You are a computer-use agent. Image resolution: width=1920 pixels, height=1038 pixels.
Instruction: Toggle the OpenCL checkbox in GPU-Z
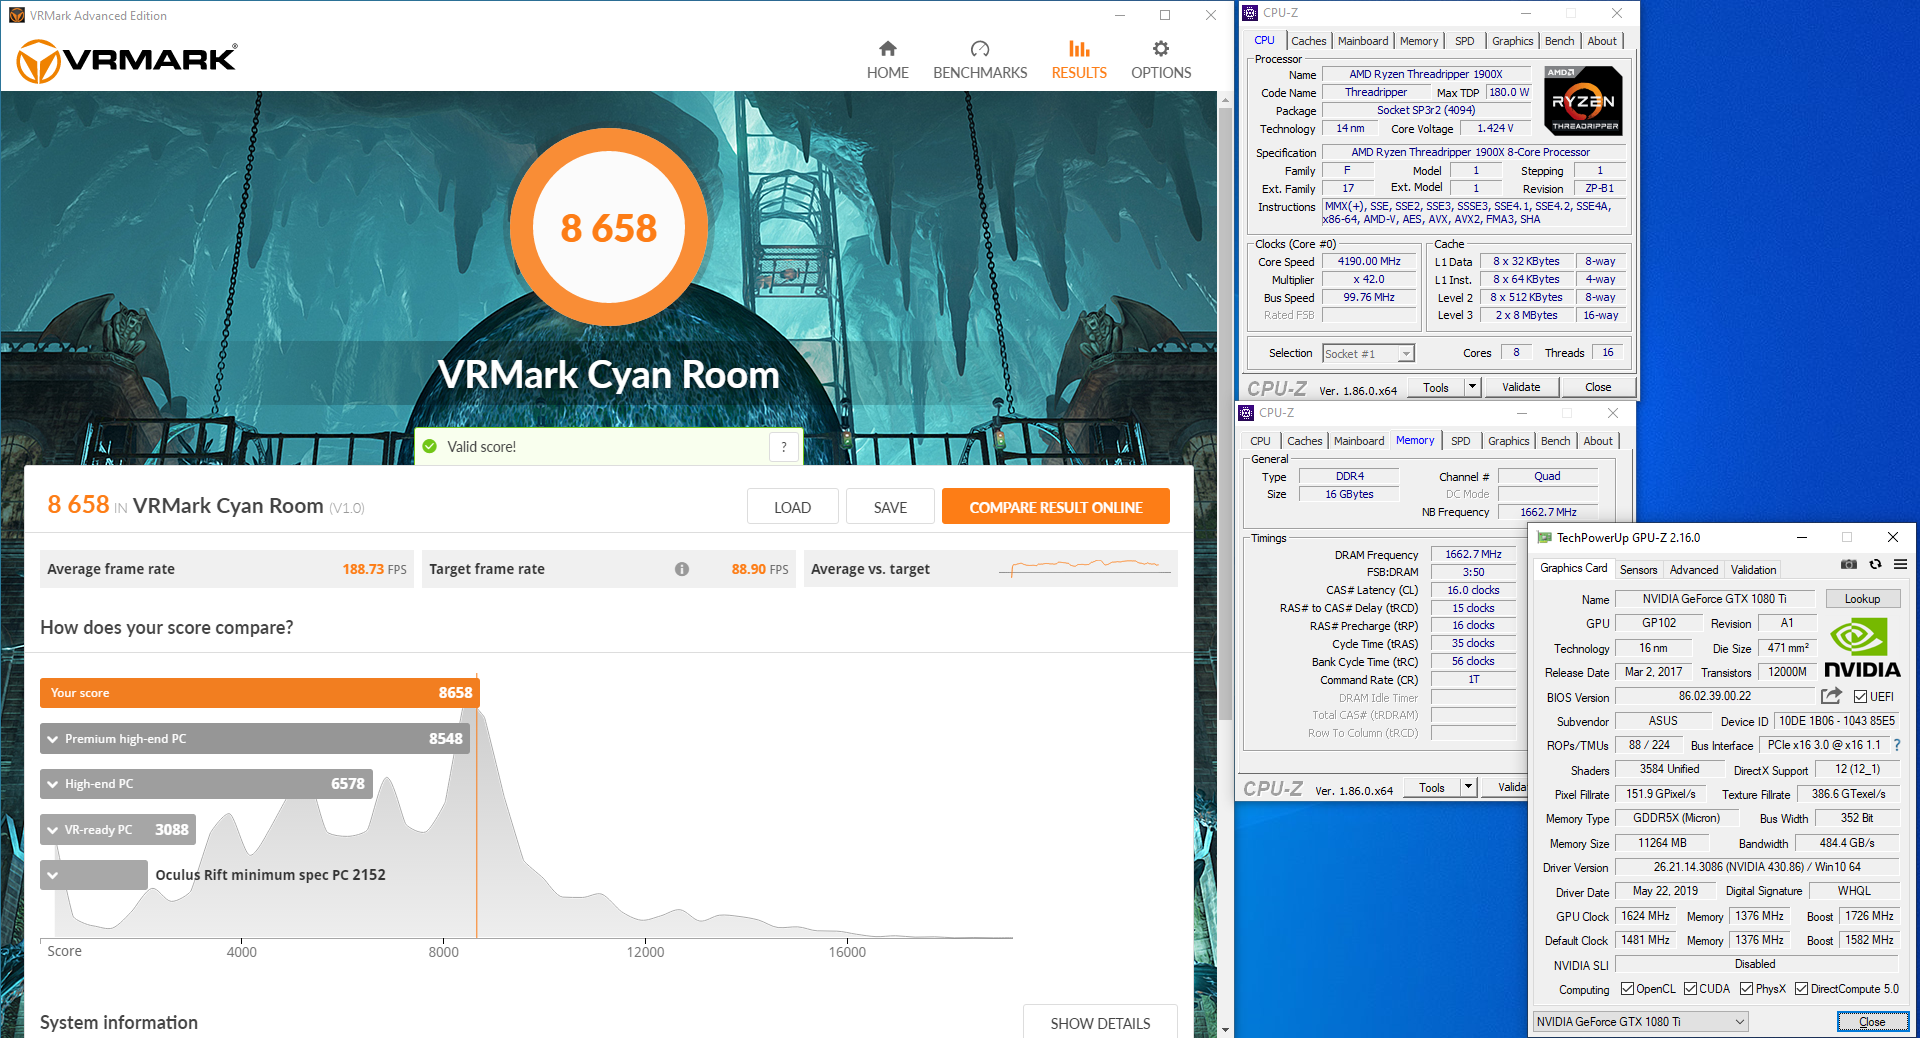(1627, 989)
